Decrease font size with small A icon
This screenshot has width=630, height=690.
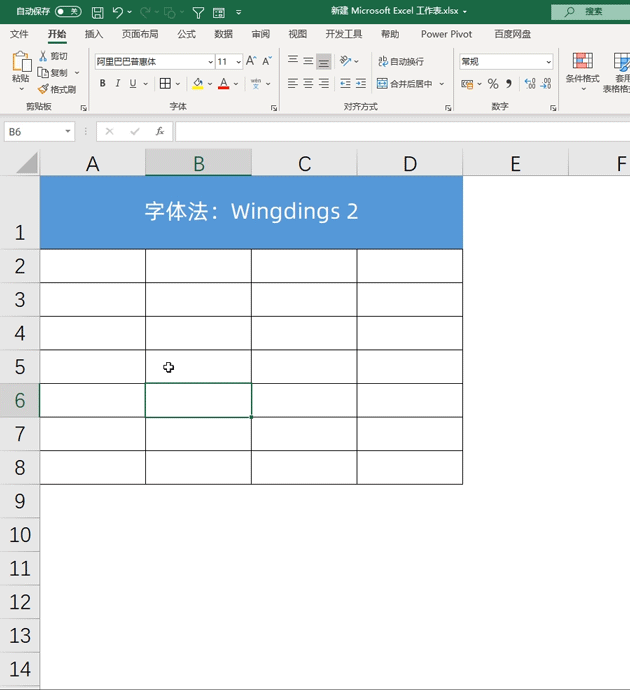267,61
